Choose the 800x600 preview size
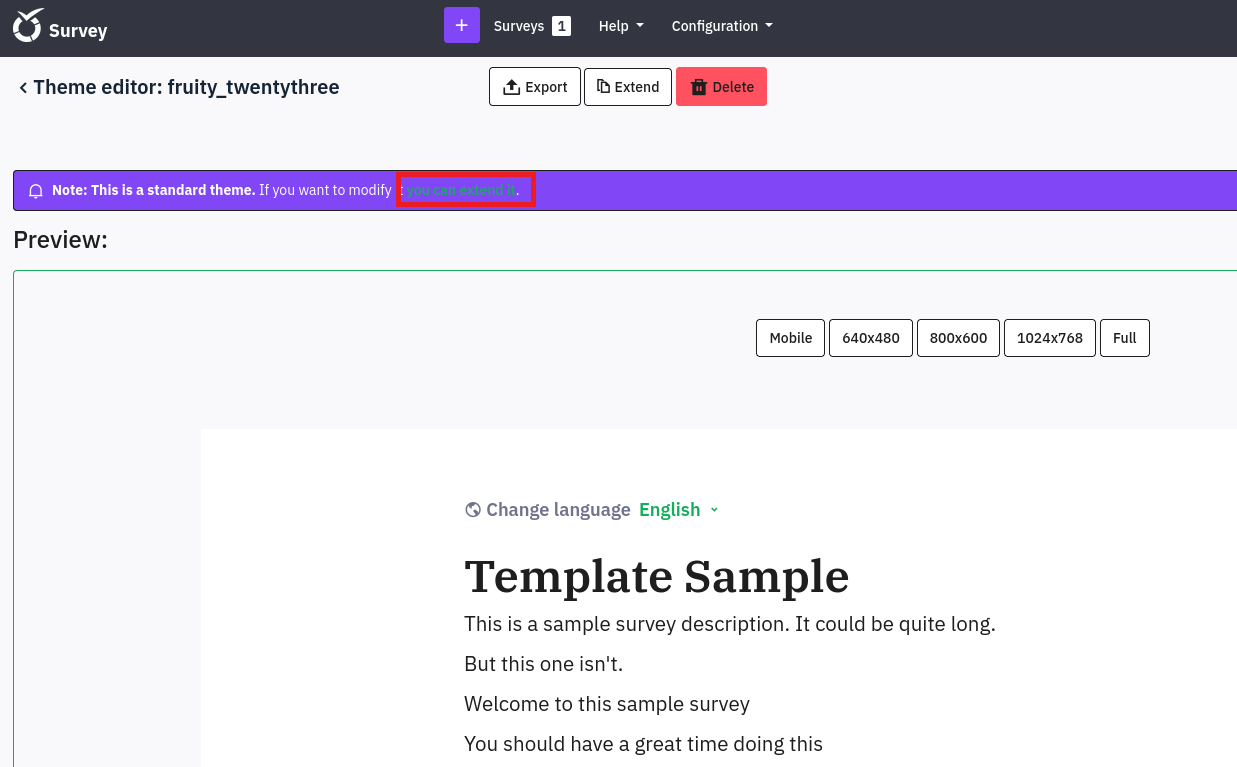Viewport: 1237px width, 767px height. [958, 338]
